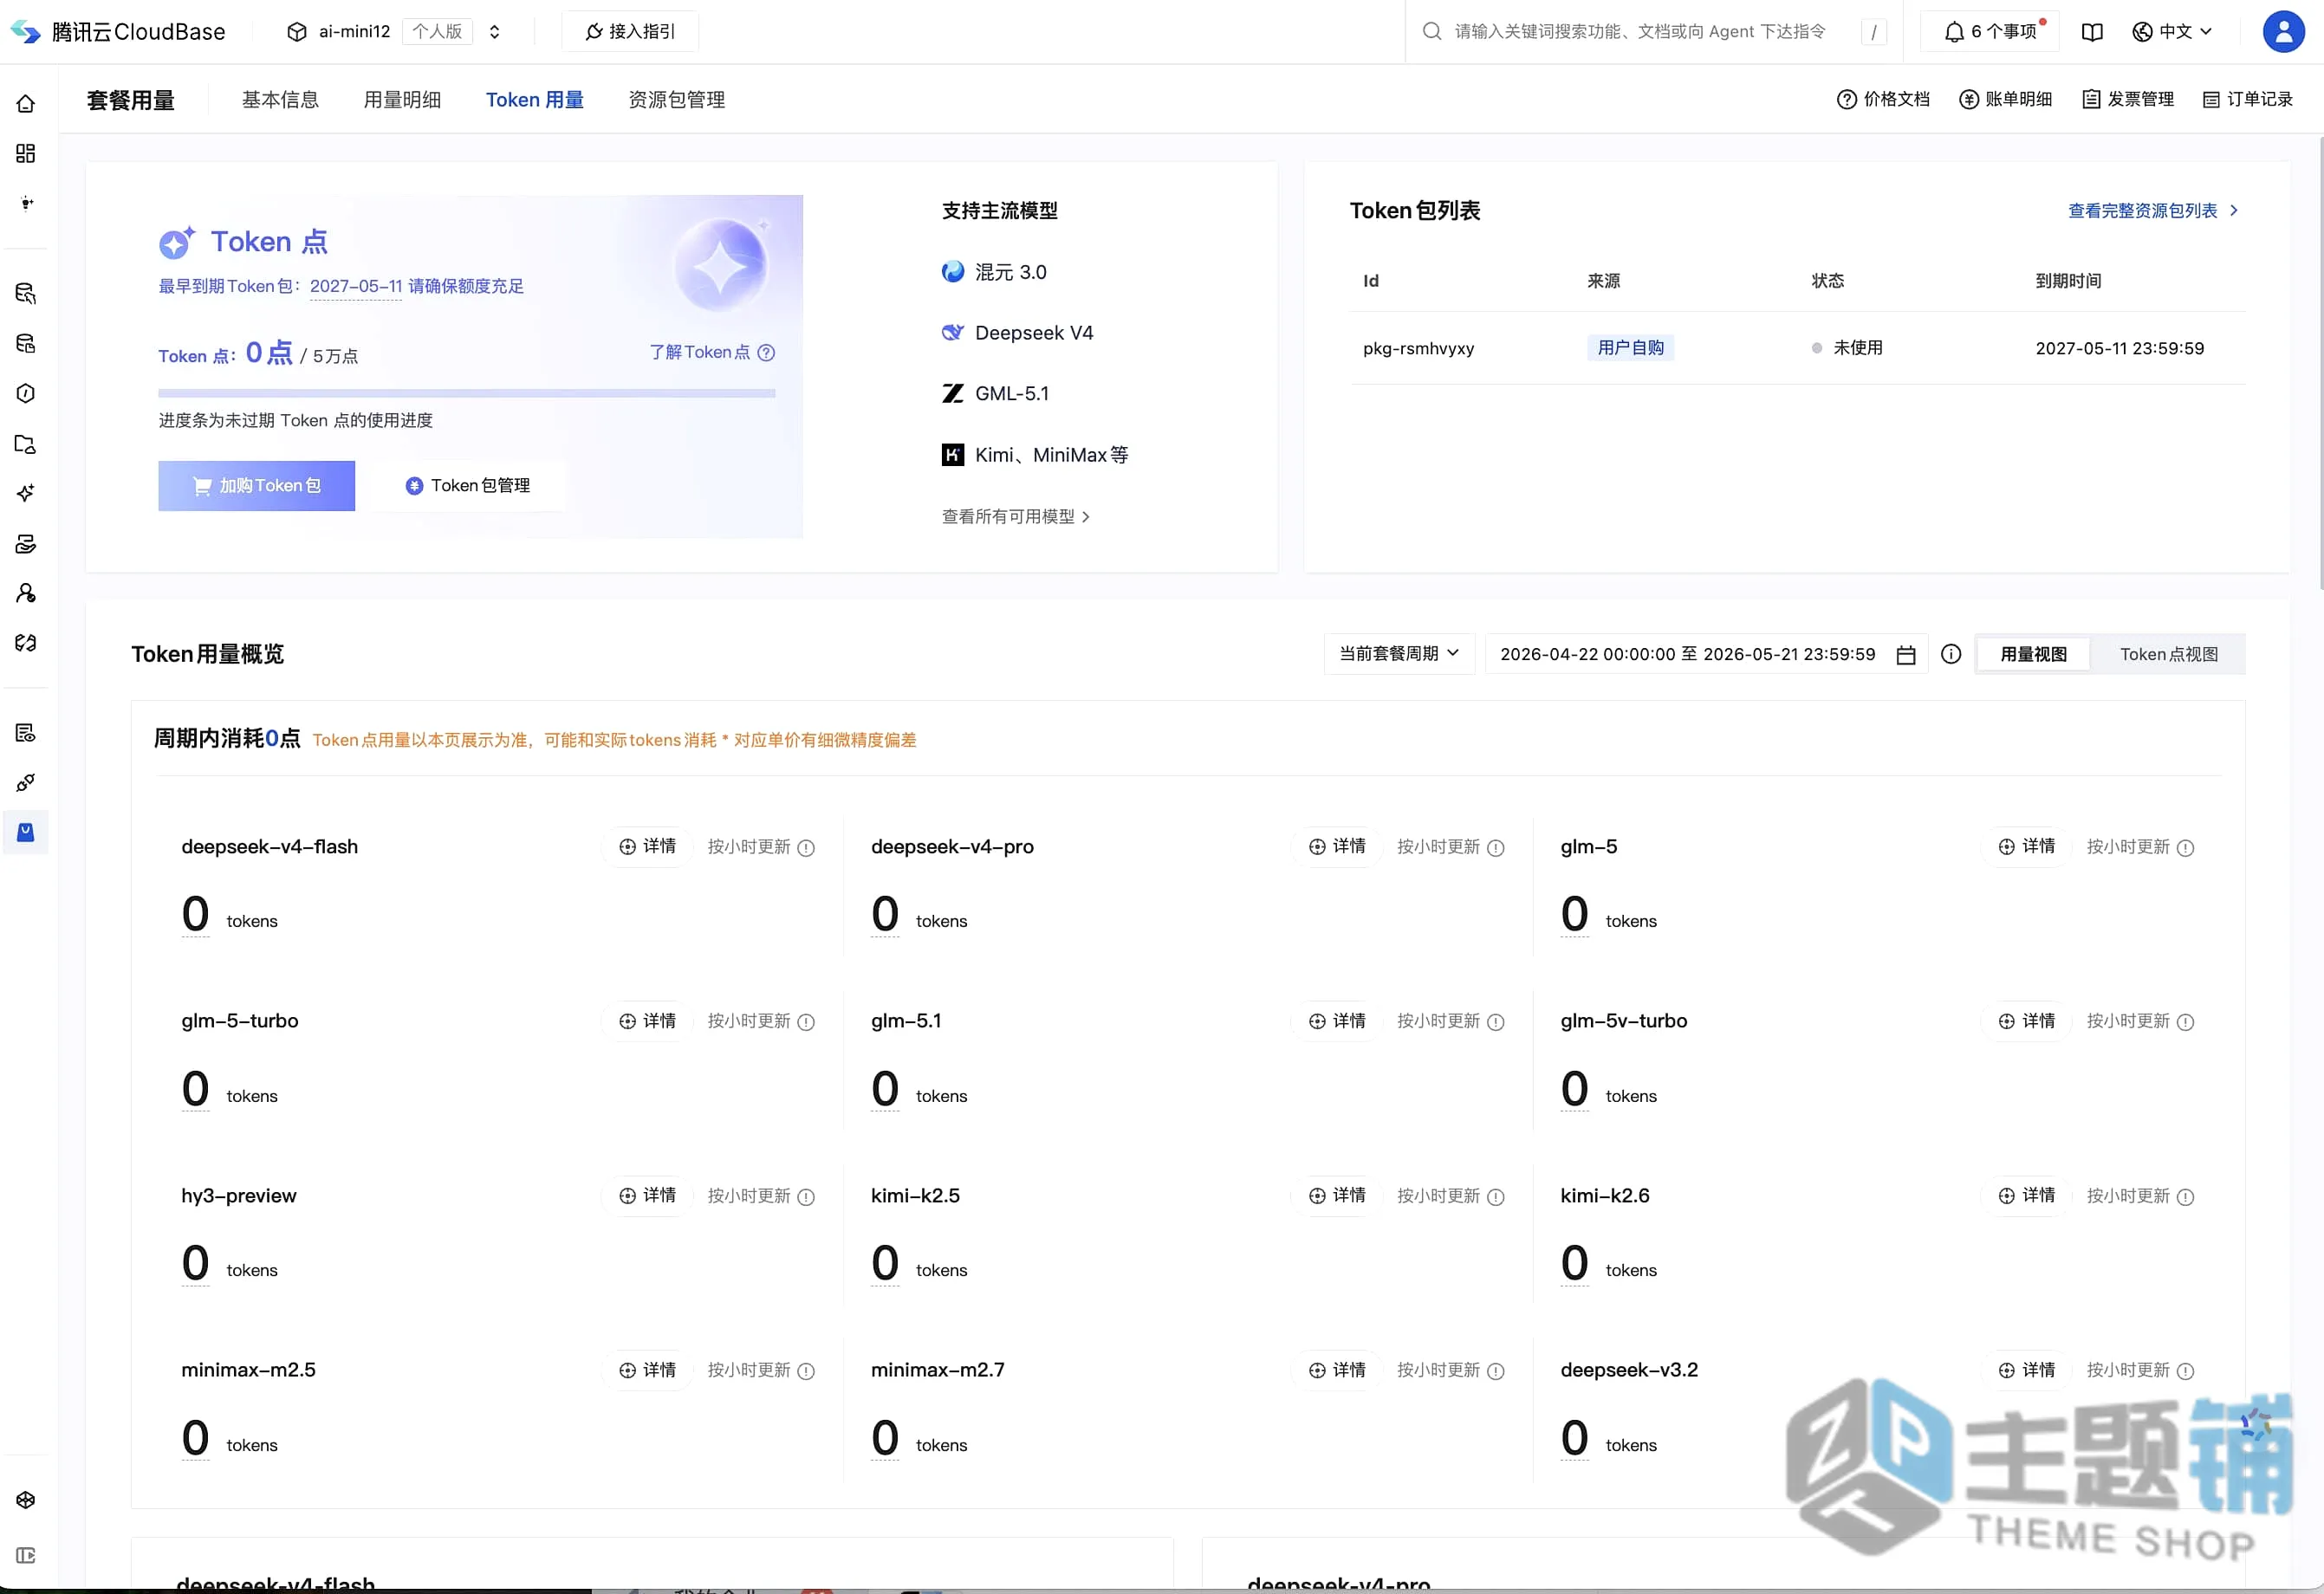Viewport: 2324px width, 1594px height.
Task: Click the question mark beside 了解Token点
Action: point(766,353)
